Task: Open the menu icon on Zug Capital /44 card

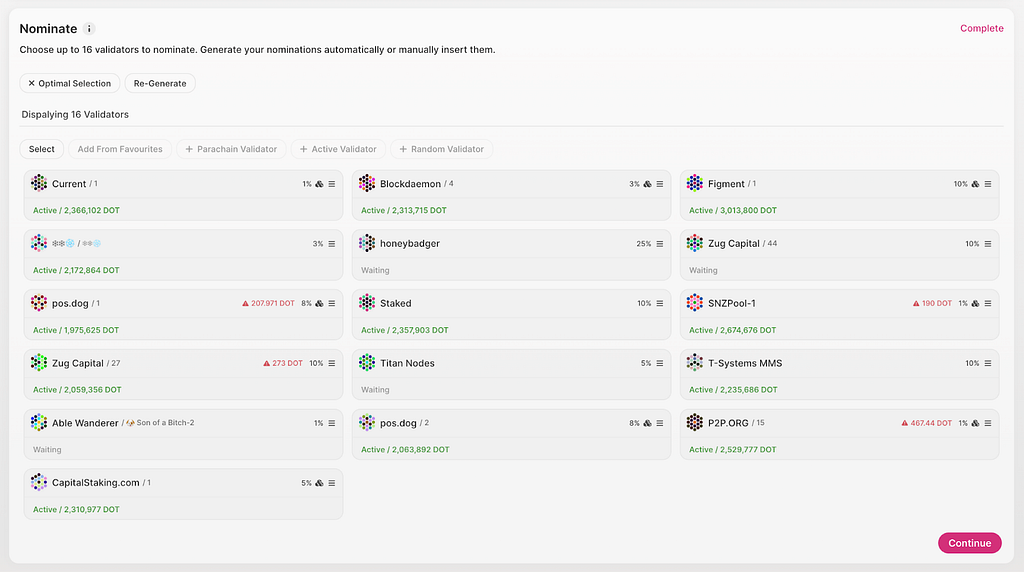Action: pos(987,244)
